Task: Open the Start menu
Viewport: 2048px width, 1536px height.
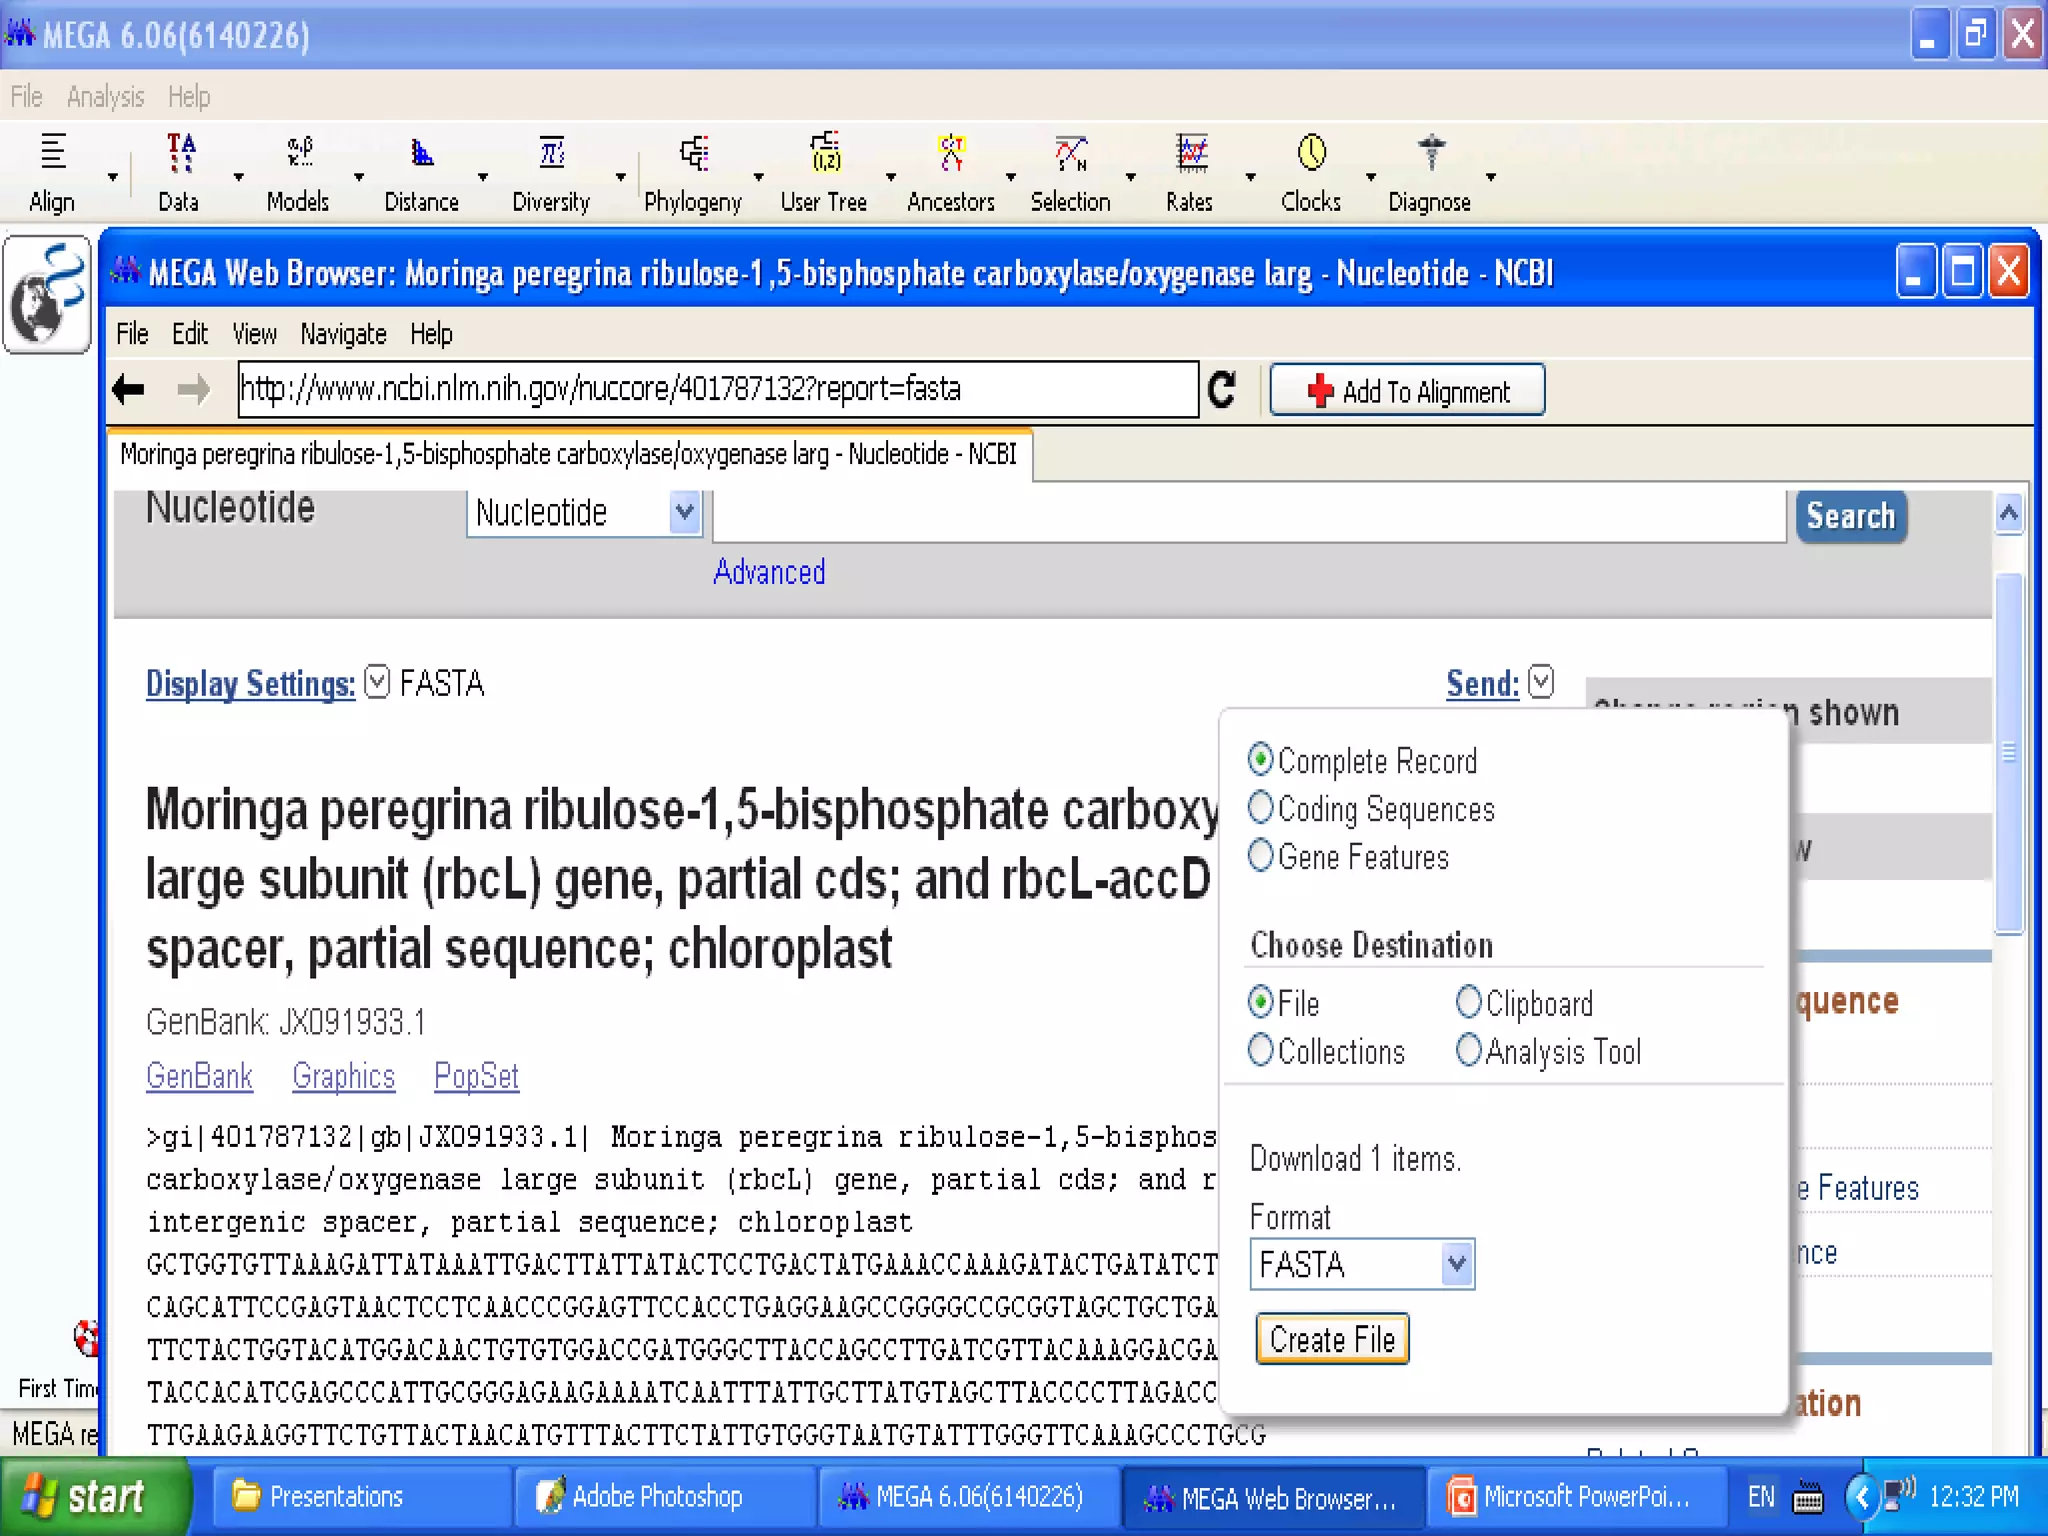Action: tap(95, 1497)
